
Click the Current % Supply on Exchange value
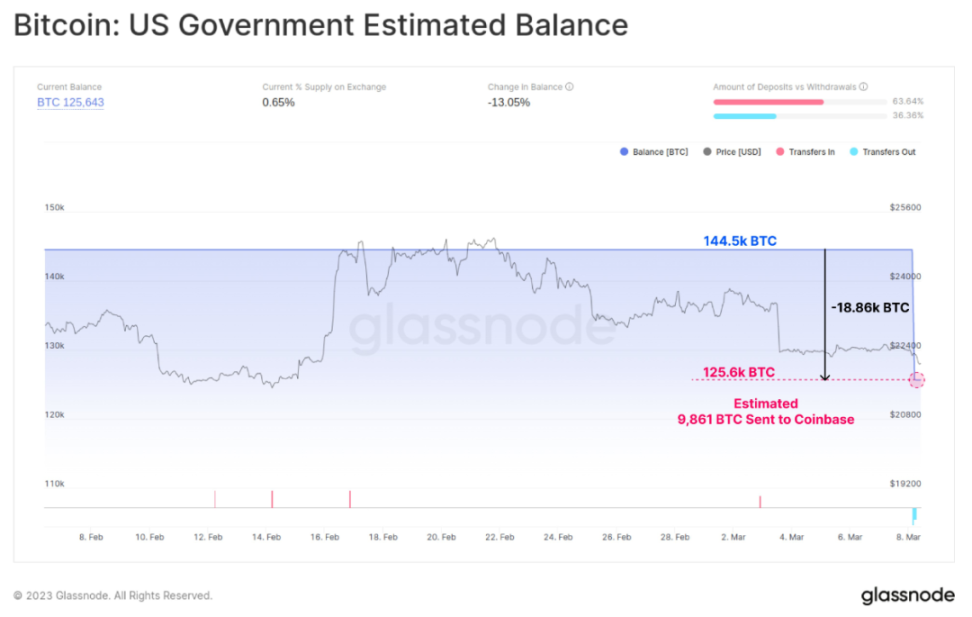278,103
